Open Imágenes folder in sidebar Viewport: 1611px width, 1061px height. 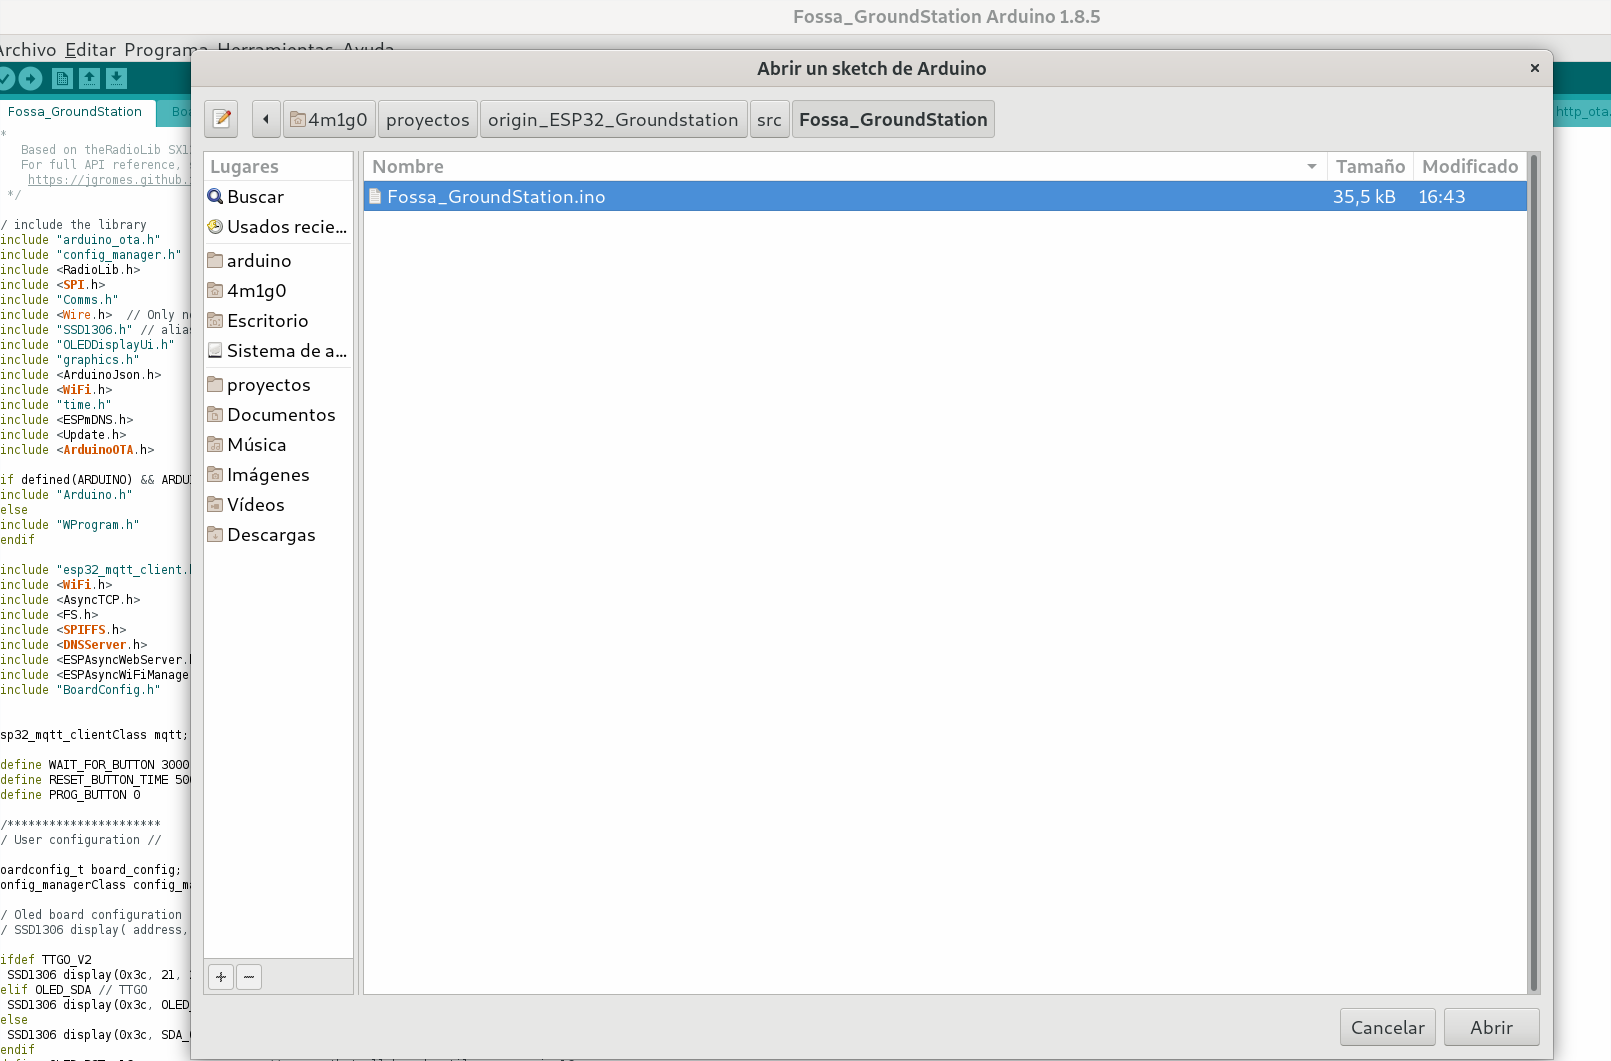point(278,475)
